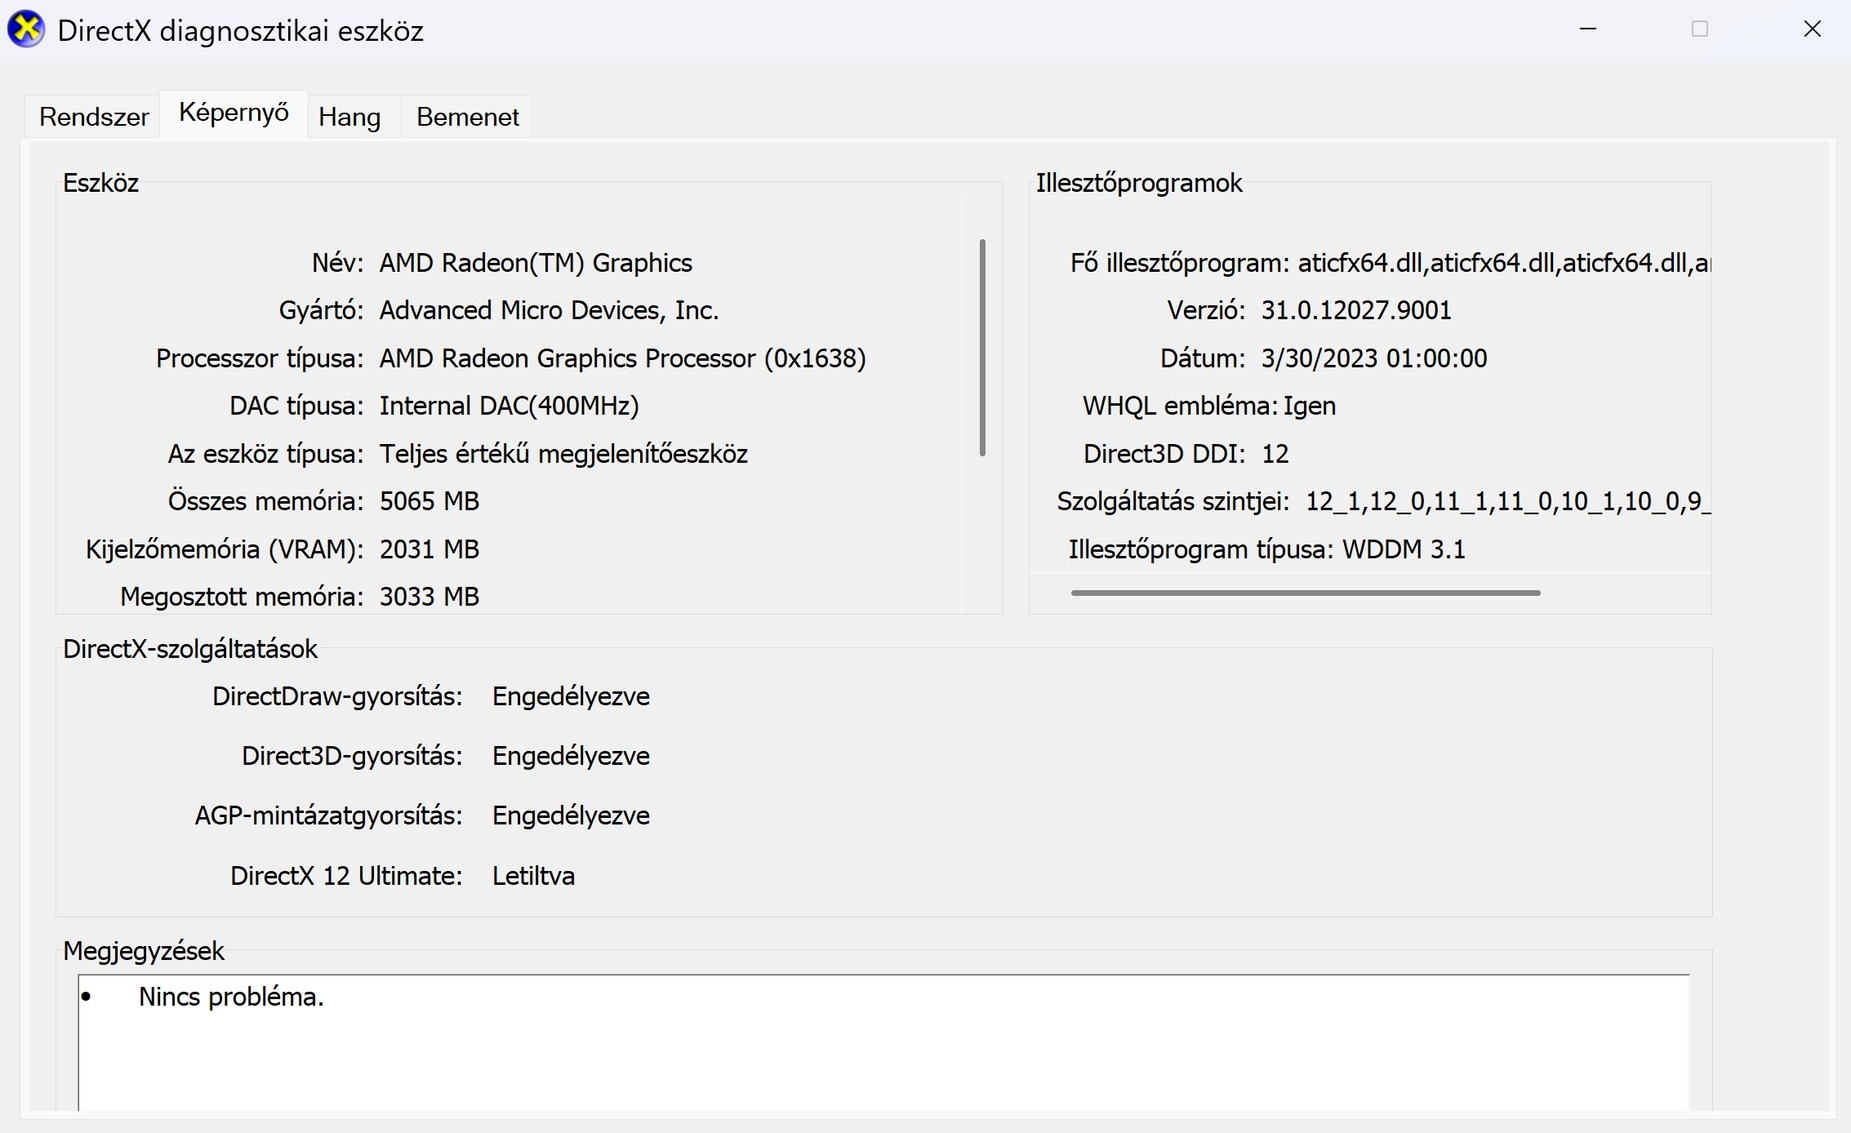The width and height of the screenshot is (1851, 1133).
Task: Open the Hang tab
Action: (349, 117)
